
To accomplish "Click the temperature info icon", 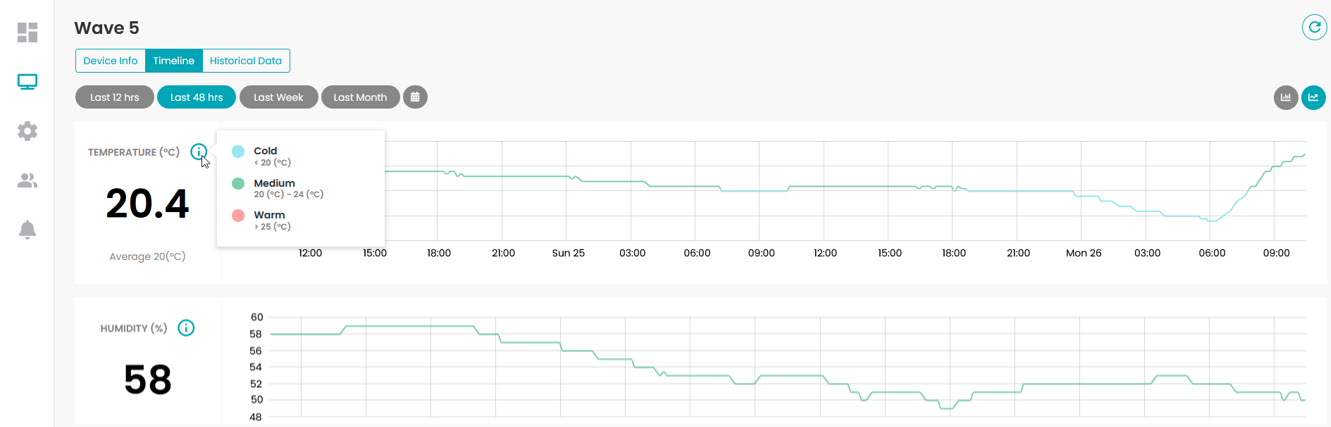I will pyautogui.click(x=199, y=152).
